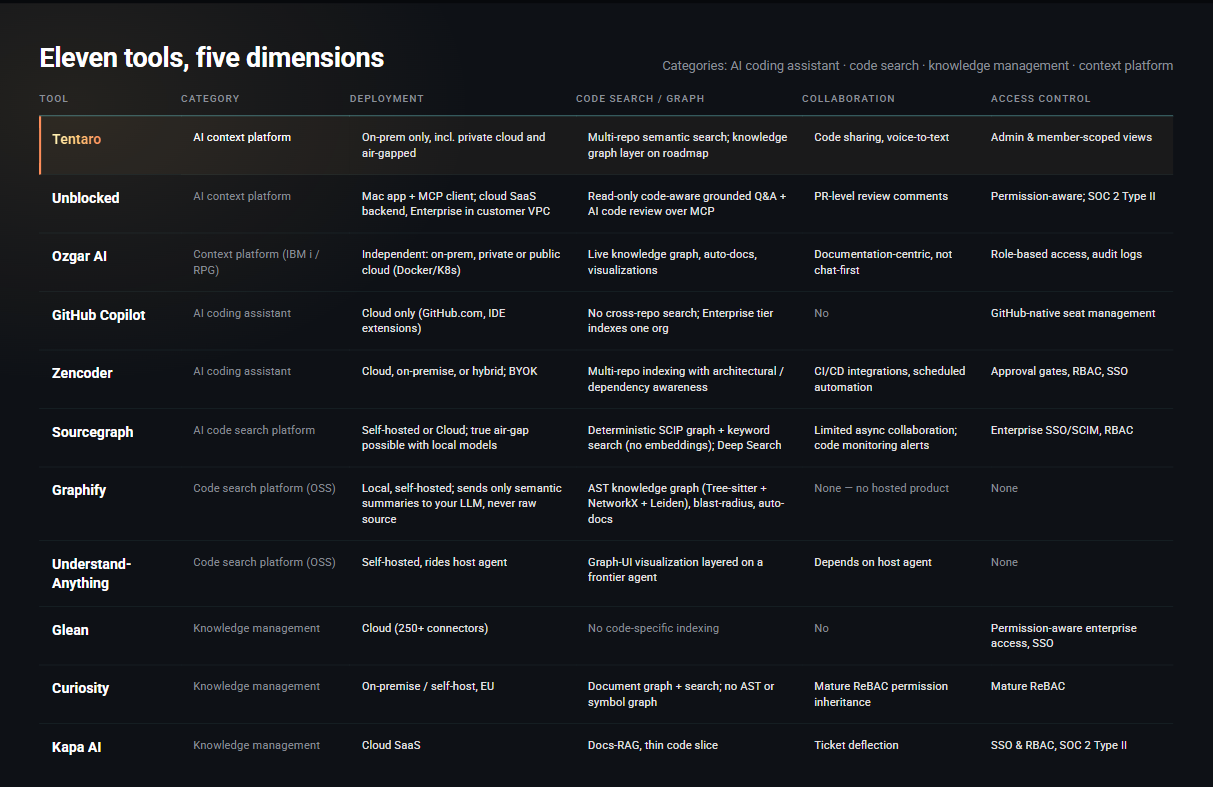Click 'Documentation-centric, not chat-first' cell
Viewport: 1213px width, 787px height.
click(884, 262)
